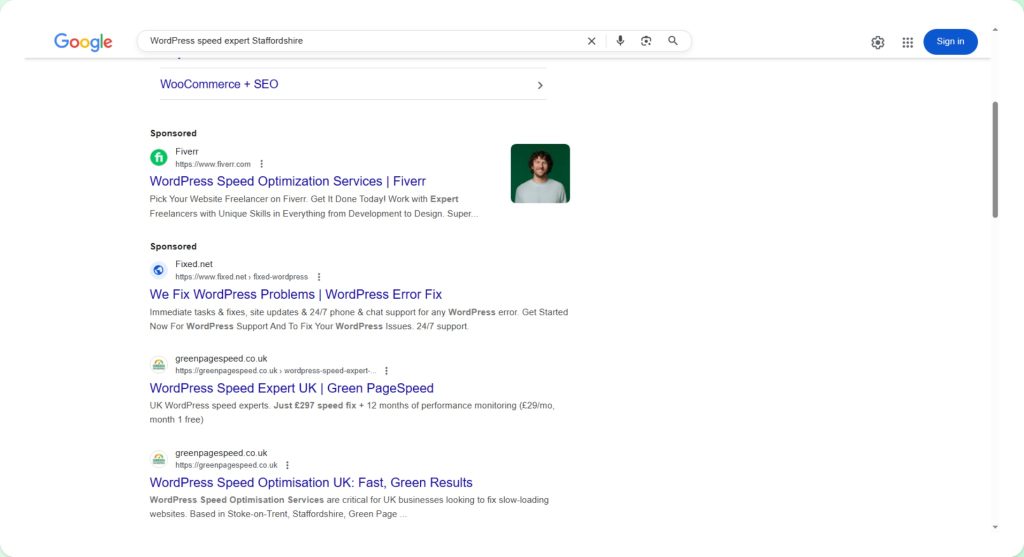Expand the WooCommerce + SEO suggestion
The image size is (1024, 557).
[540, 85]
